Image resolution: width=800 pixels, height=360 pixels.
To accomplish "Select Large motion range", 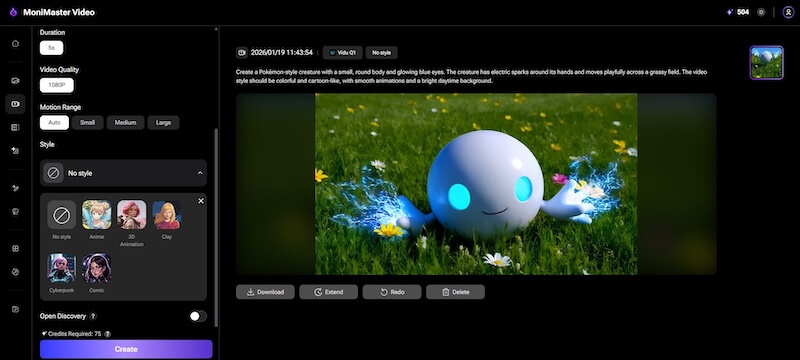I will point(163,123).
